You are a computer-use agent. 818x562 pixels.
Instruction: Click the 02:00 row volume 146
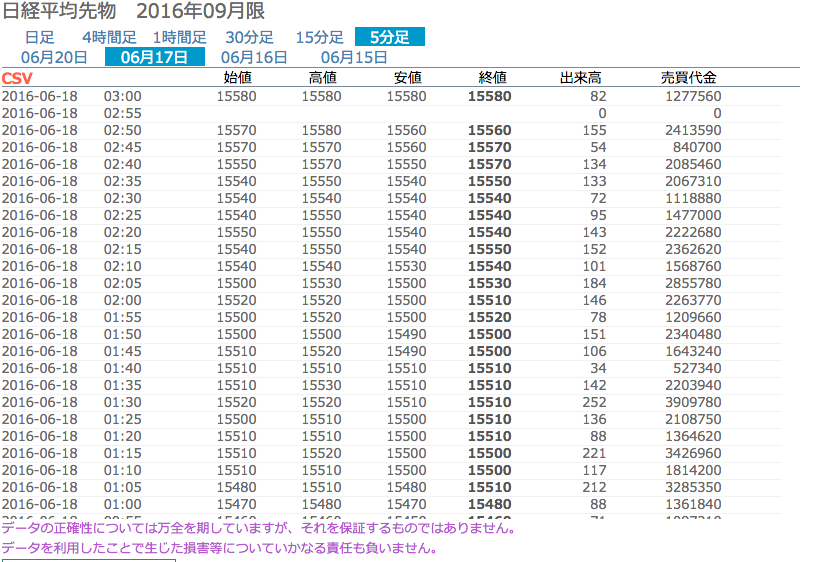(595, 301)
